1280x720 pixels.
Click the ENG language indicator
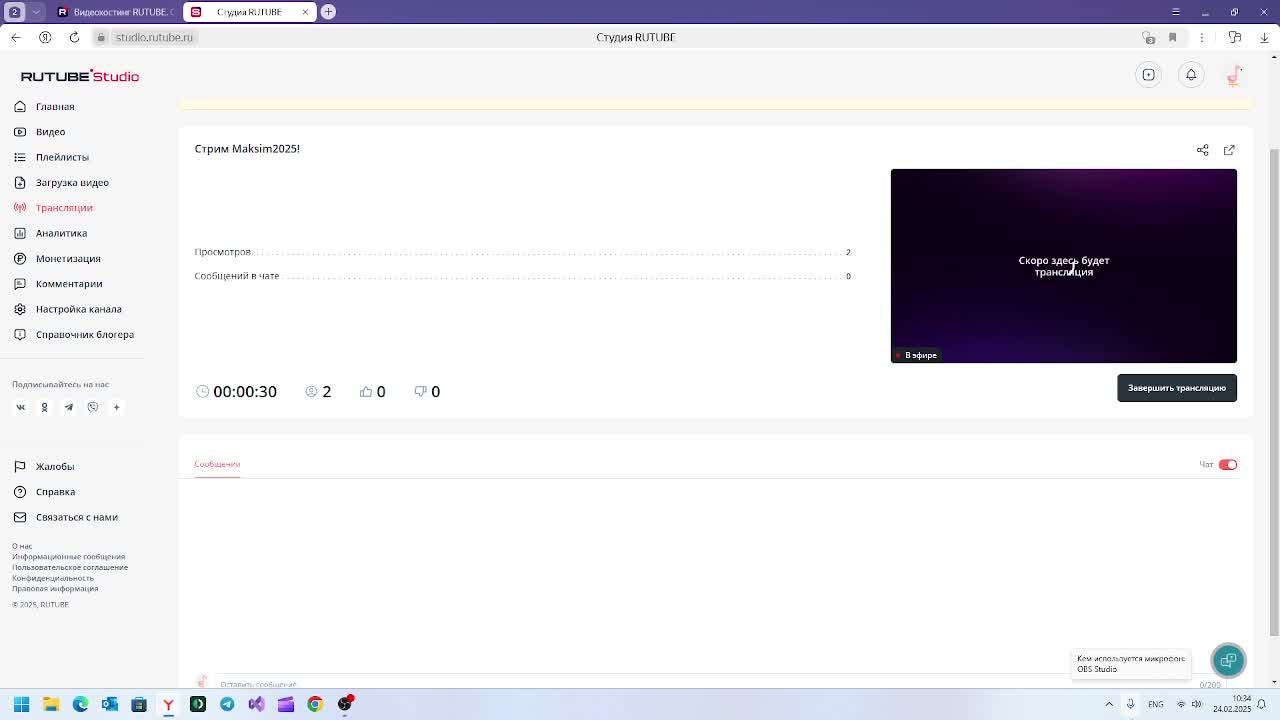click(x=1155, y=704)
